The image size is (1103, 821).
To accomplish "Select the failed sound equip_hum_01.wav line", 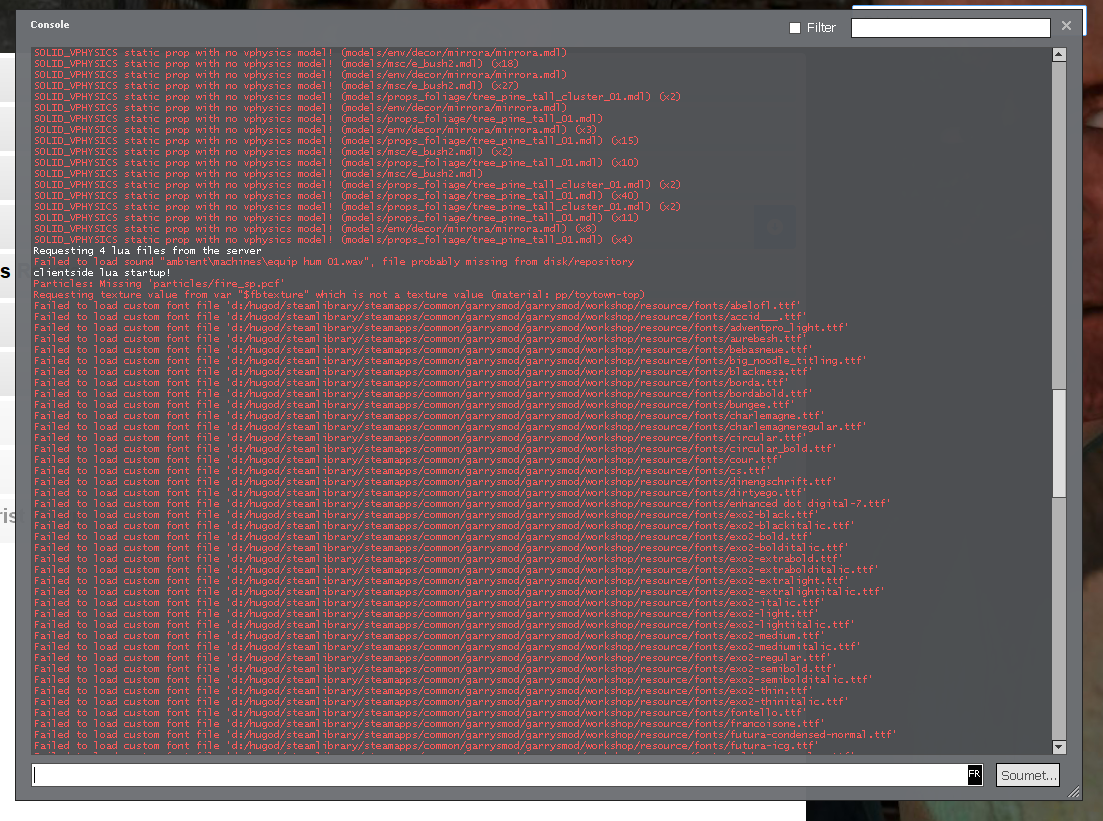I will click(333, 262).
